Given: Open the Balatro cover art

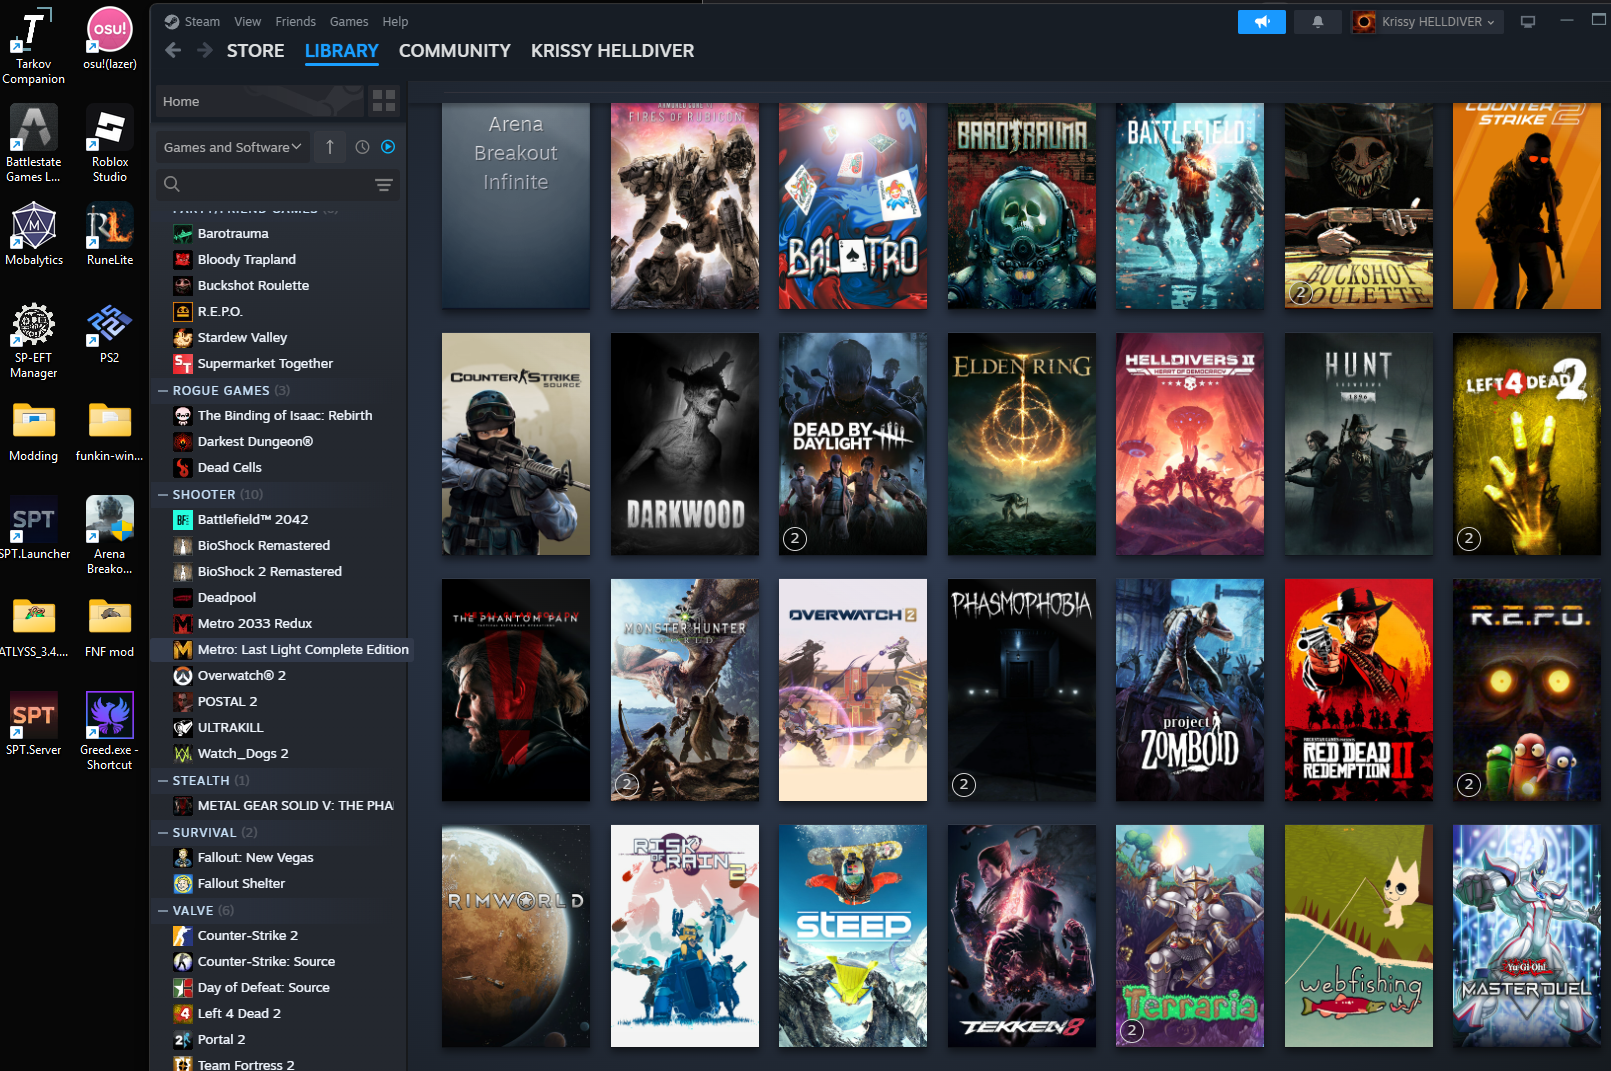Looking at the screenshot, I should 853,206.
